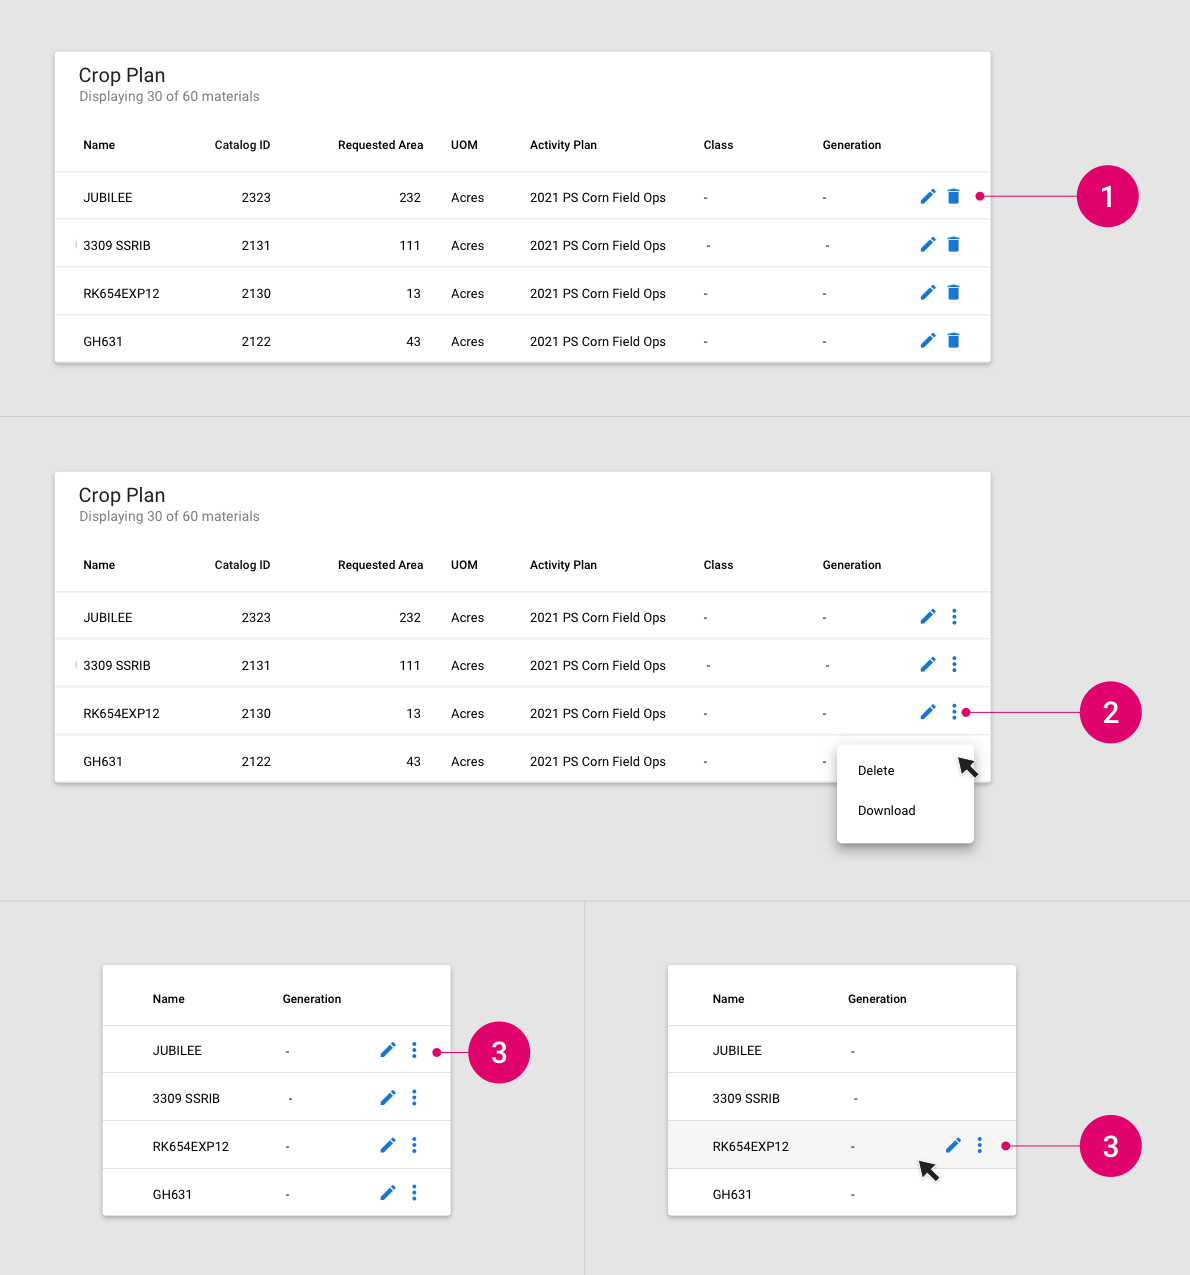Click the trash icon in the JUBILEE row
The image size is (1190, 1275).
tap(953, 196)
